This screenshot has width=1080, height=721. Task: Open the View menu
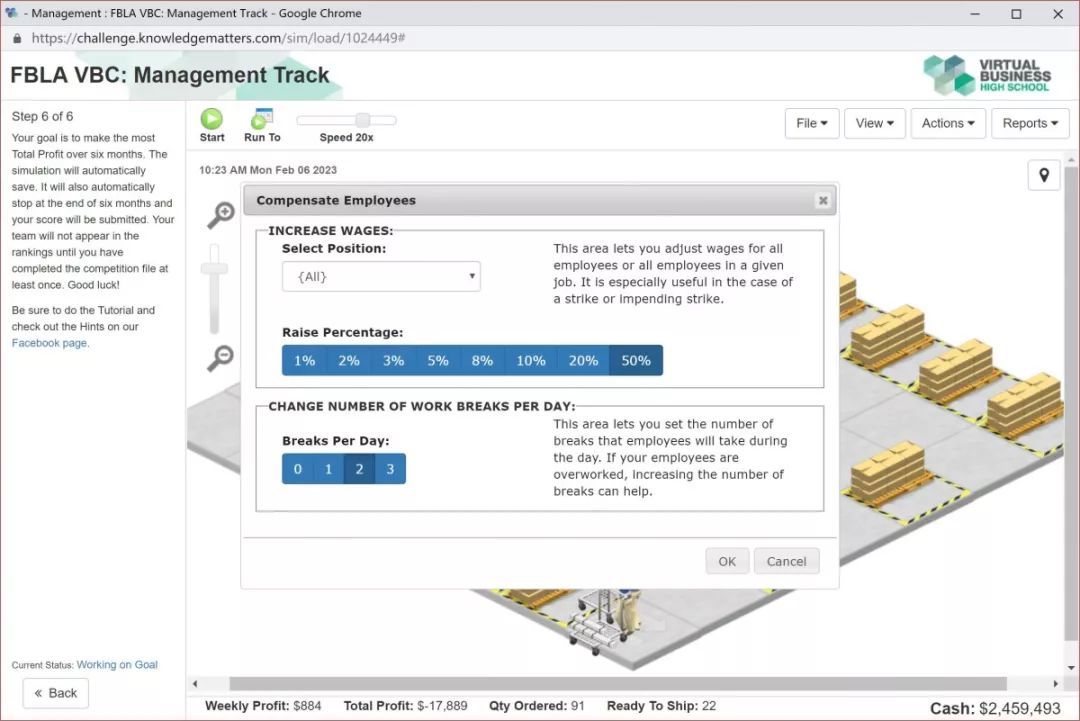(x=875, y=123)
